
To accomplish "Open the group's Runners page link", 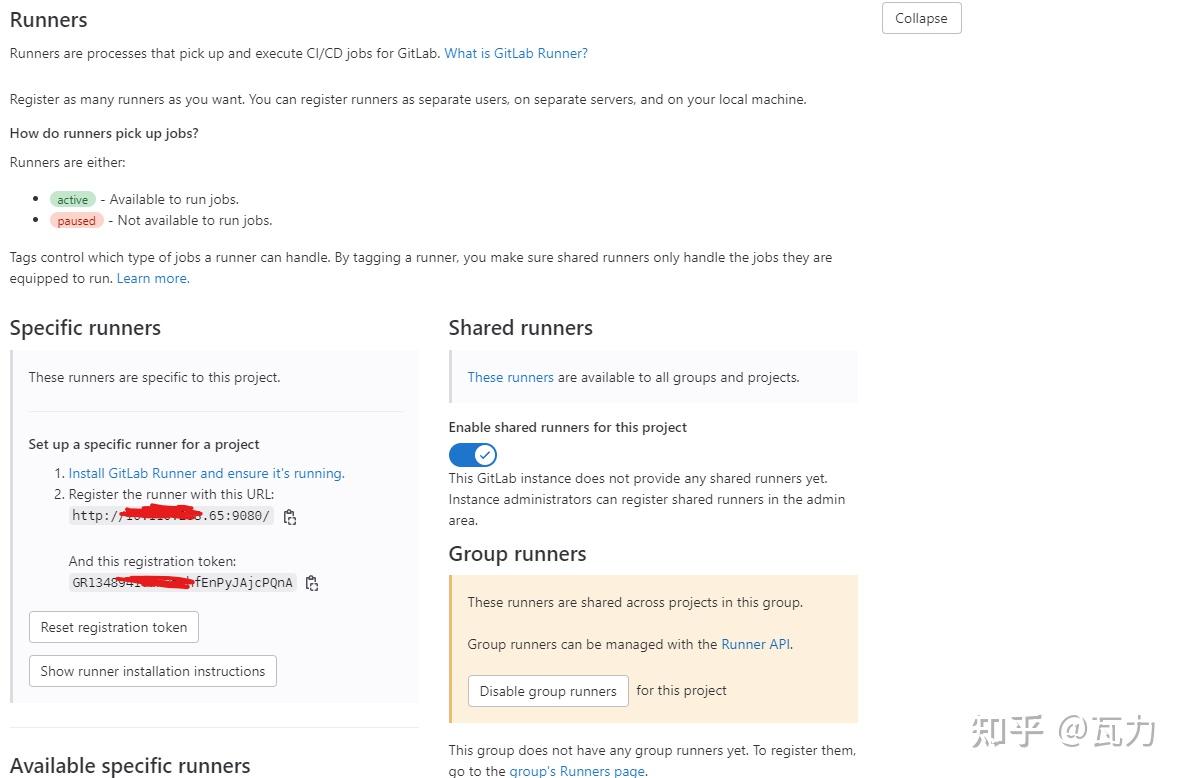I will (x=577, y=771).
